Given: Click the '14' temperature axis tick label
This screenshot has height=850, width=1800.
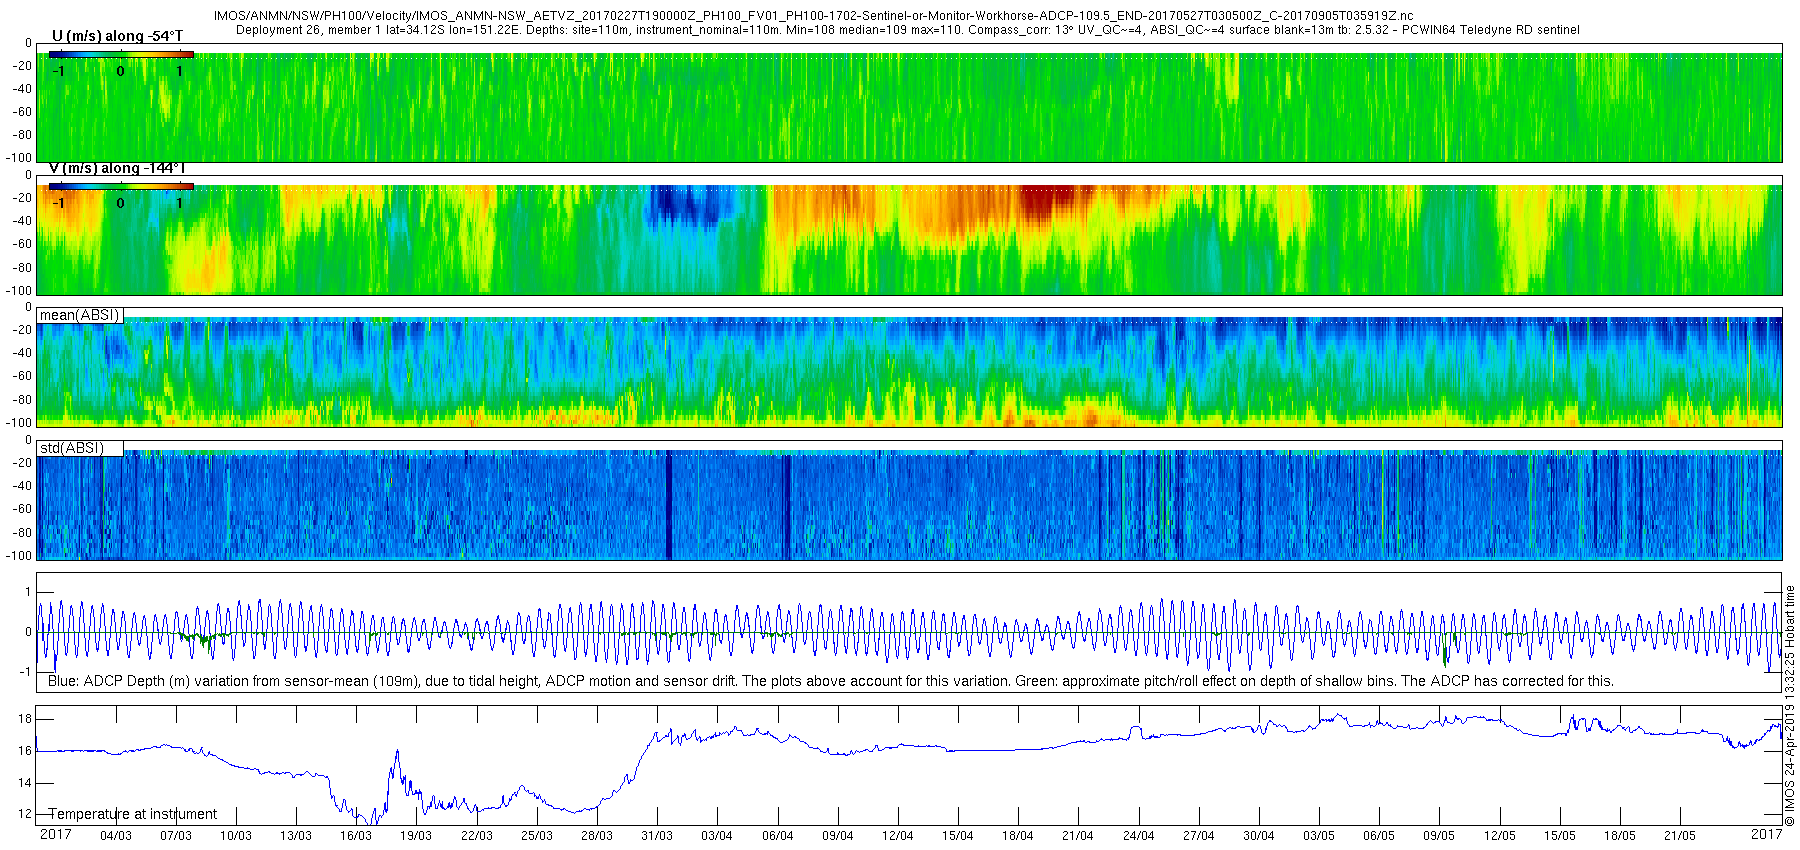Looking at the screenshot, I should pyautogui.click(x=25, y=783).
